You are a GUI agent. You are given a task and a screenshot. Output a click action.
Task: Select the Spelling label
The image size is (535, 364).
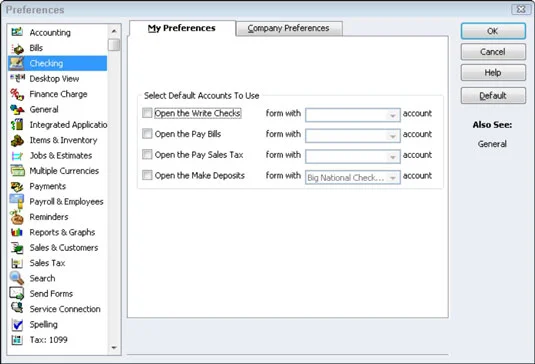44,324
